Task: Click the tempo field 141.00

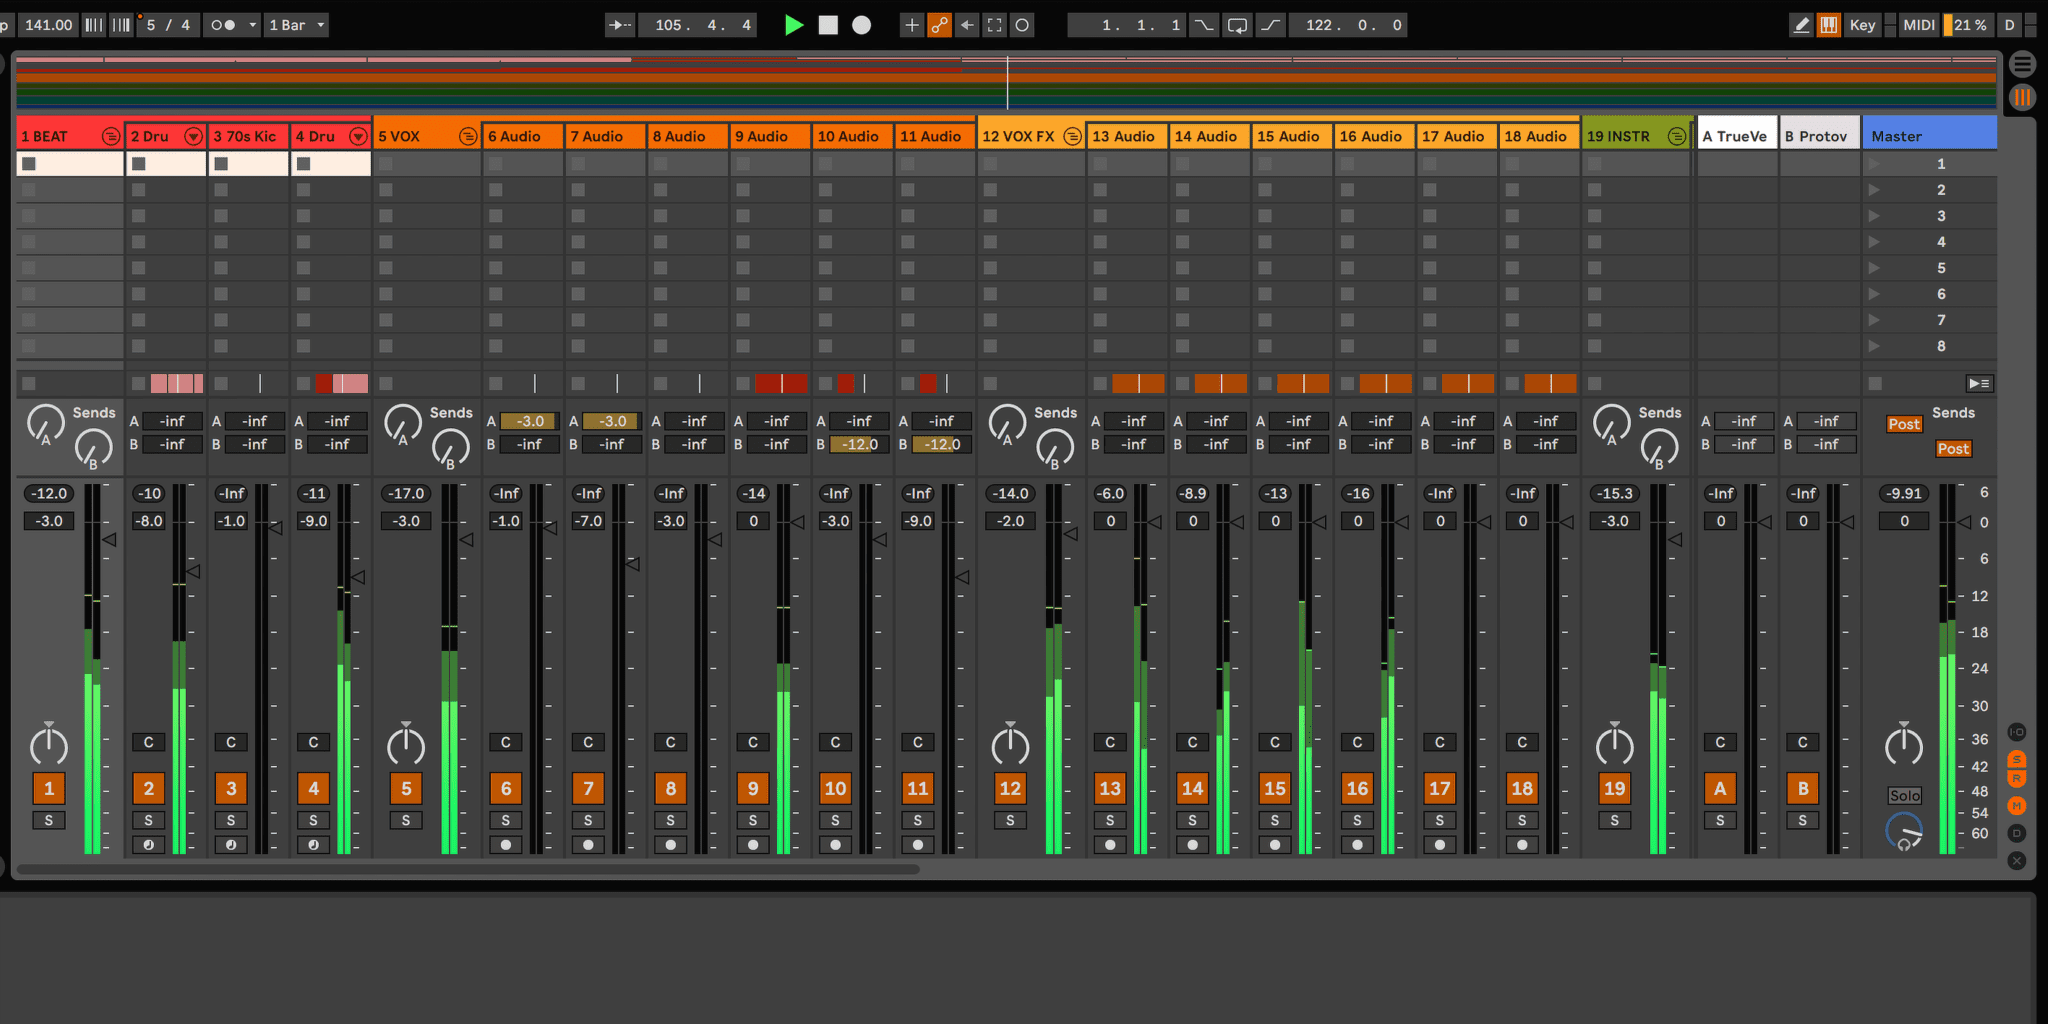Action: pyautogui.click(x=49, y=25)
